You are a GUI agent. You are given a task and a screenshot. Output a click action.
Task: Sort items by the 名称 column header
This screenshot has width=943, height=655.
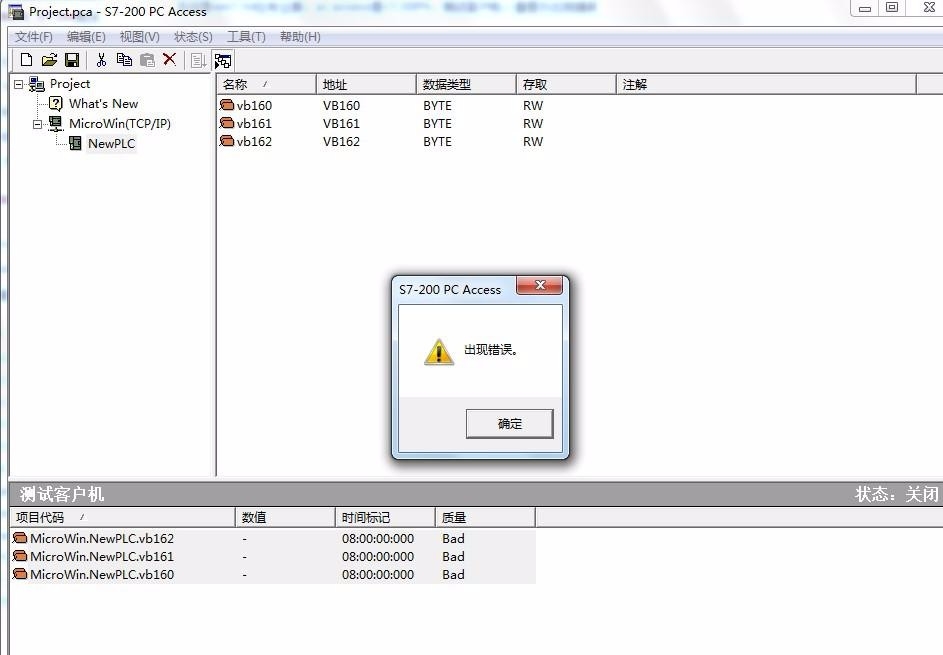tap(266, 84)
